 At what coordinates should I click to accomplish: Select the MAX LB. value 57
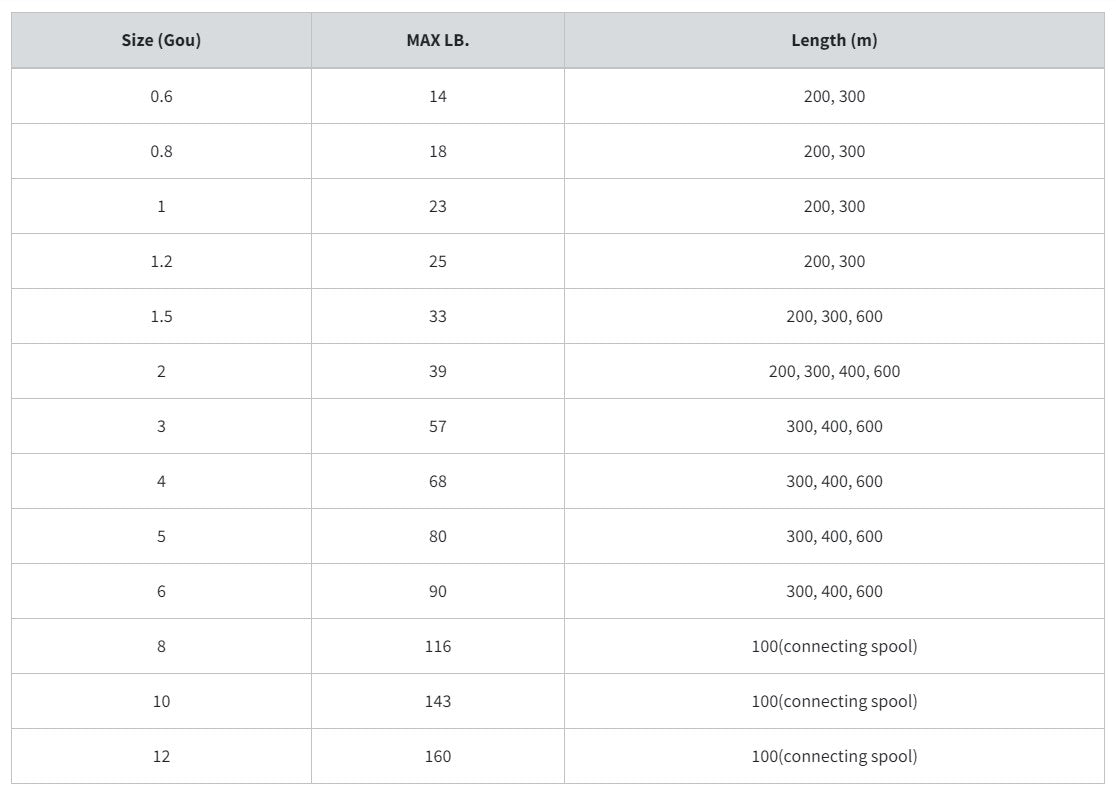438,427
